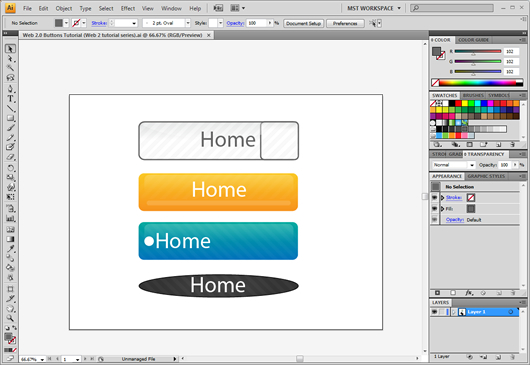
Task: Select the Selection (black arrow) tool
Action: [x=10, y=49]
